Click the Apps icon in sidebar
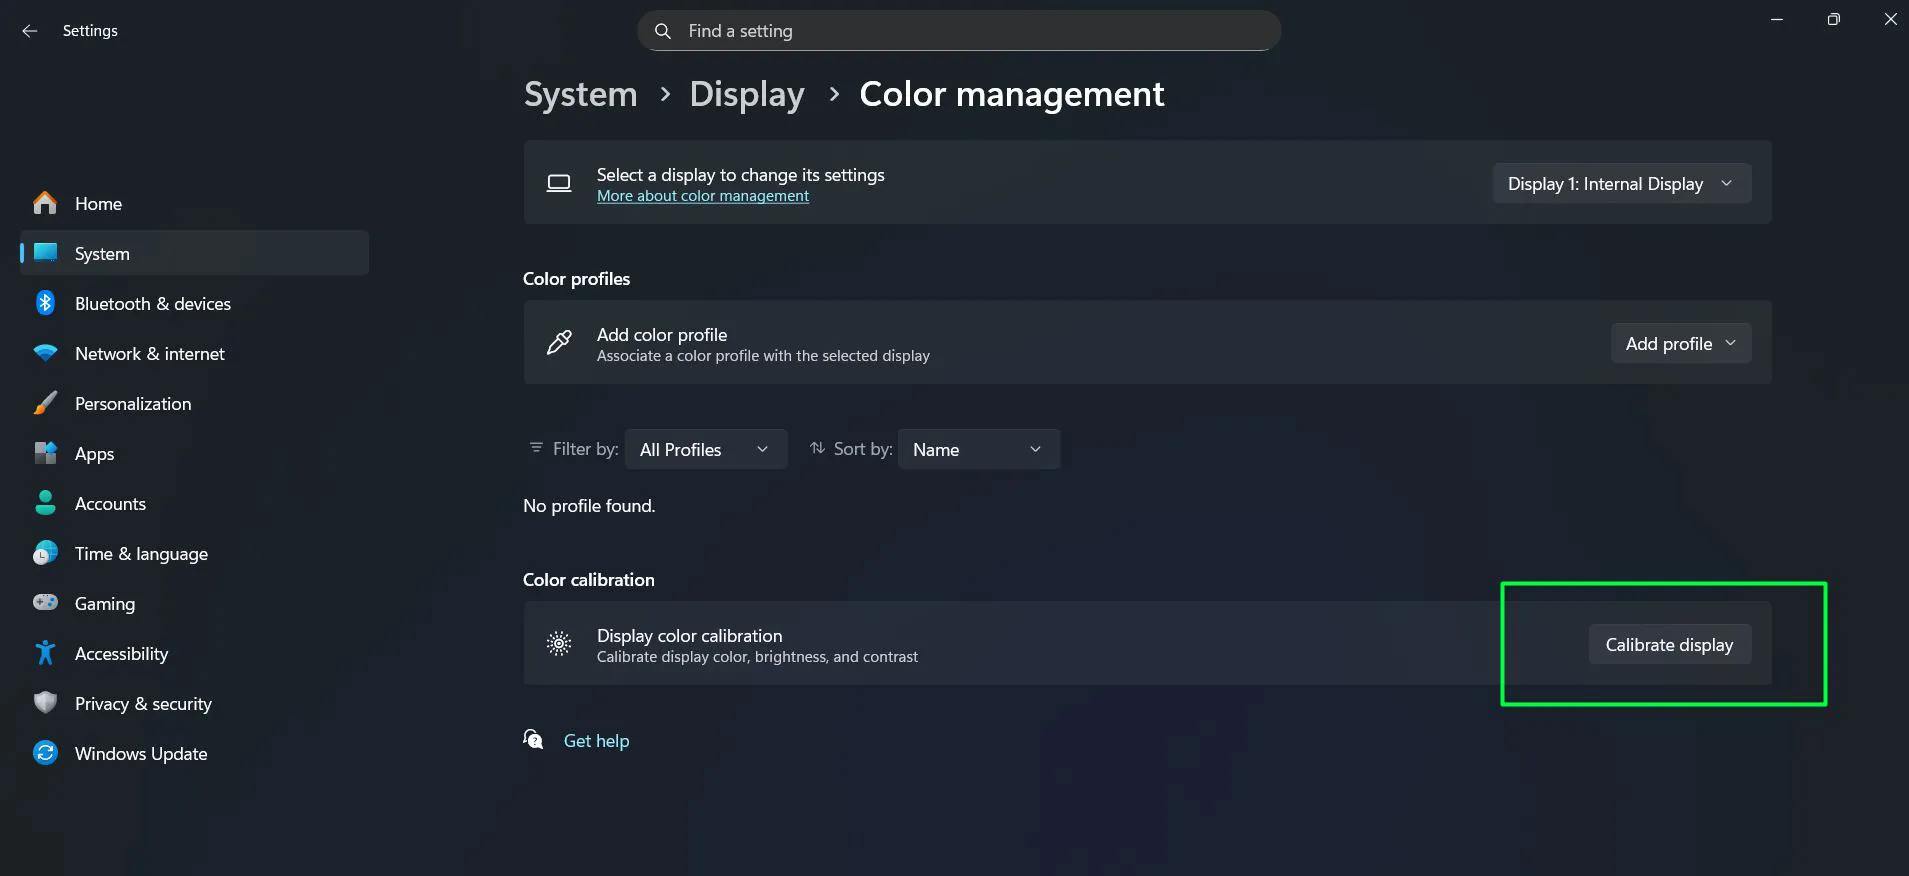Image resolution: width=1909 pixels, height=876 pixels. [x=45, y=453]
